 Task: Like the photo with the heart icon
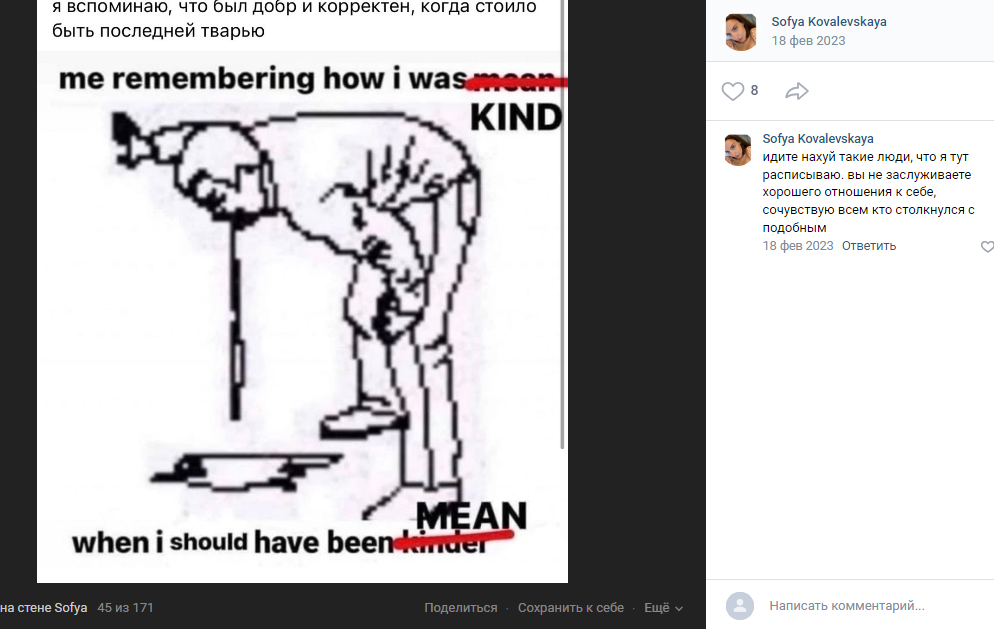[x=732, y=91]
